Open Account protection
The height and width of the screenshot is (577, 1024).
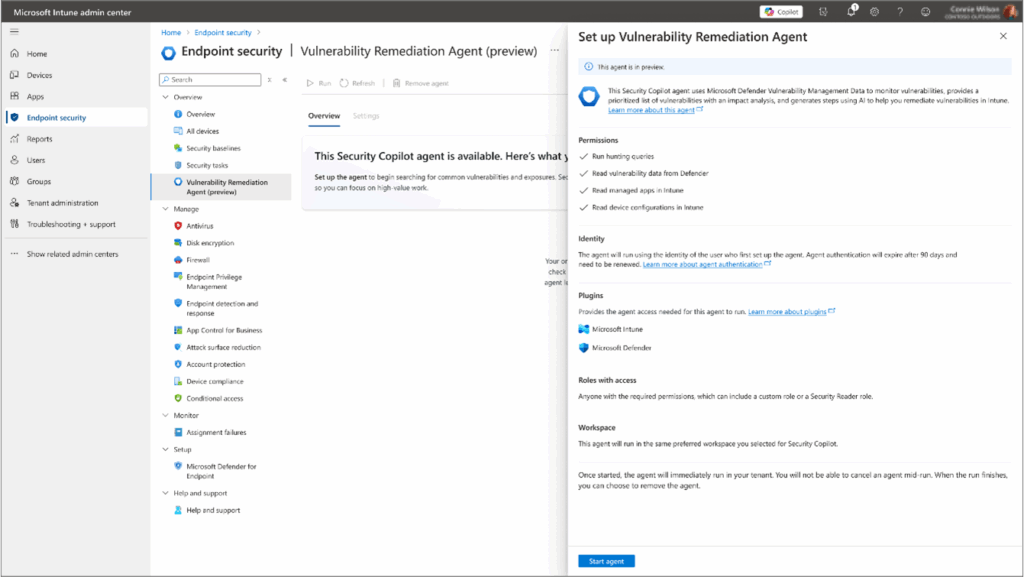tap(216, 364)
